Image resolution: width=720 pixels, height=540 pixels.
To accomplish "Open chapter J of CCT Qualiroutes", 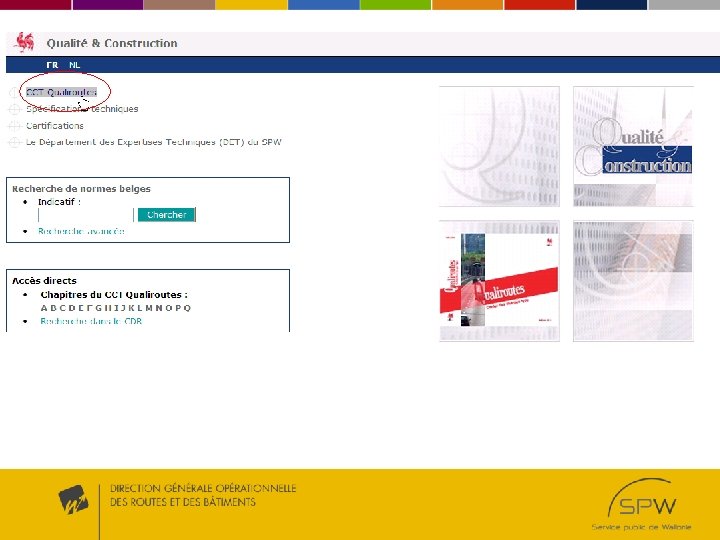I will click(123, 308).
